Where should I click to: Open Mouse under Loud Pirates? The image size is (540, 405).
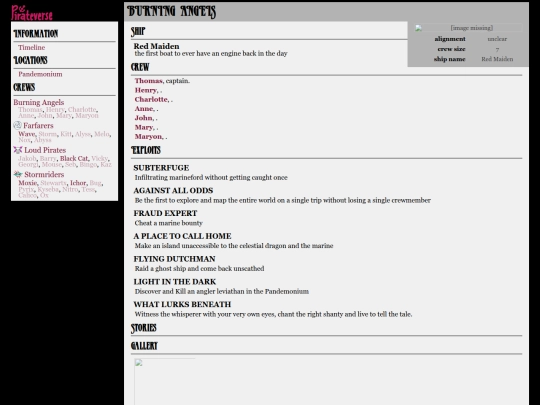tap(51, 164)
